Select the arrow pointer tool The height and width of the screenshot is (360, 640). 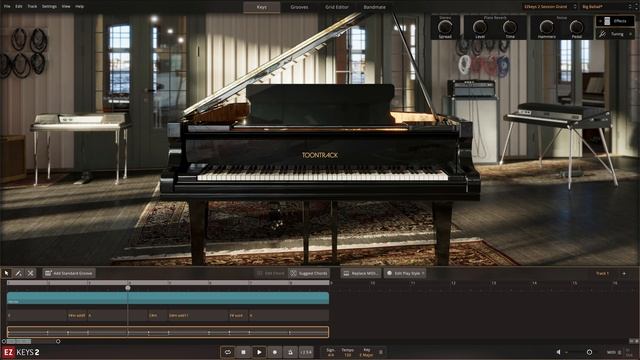click(x=7, y=273)
